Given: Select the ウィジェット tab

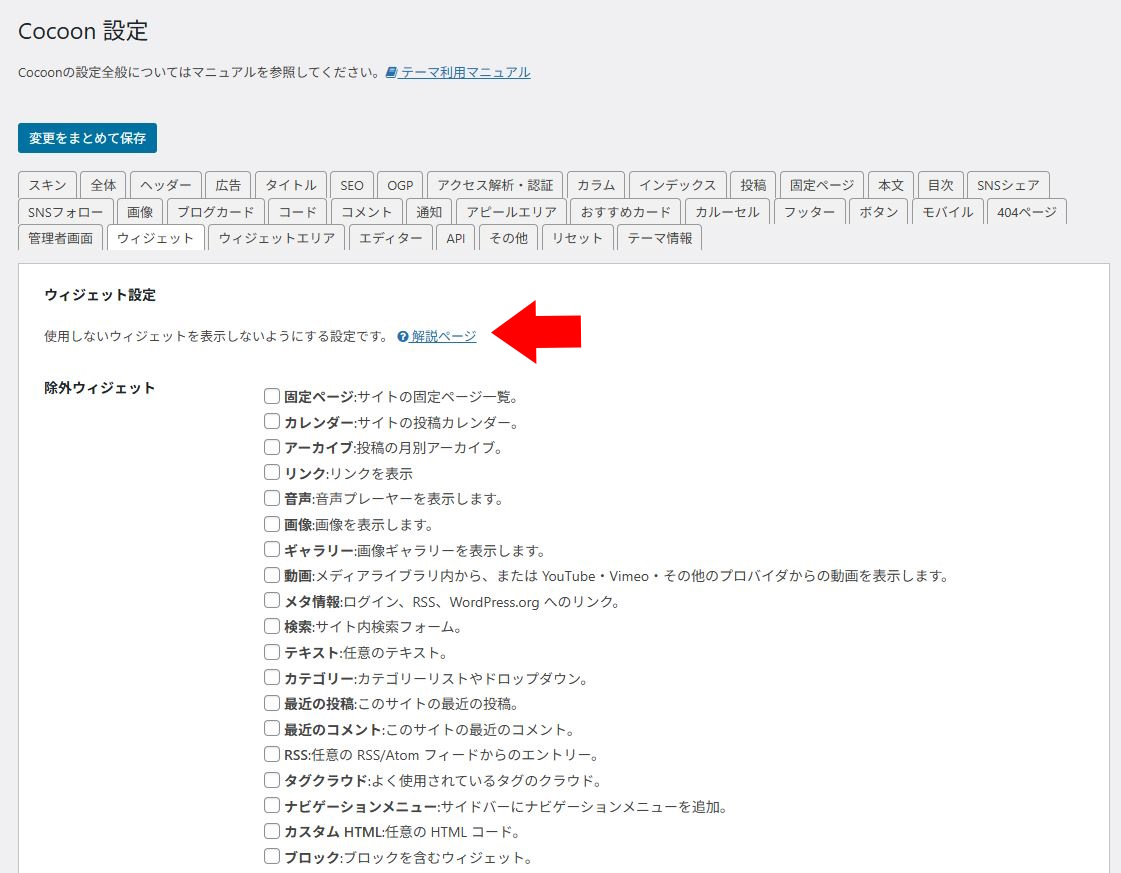Looking at the screenshot, I should (x=155, y=238).
